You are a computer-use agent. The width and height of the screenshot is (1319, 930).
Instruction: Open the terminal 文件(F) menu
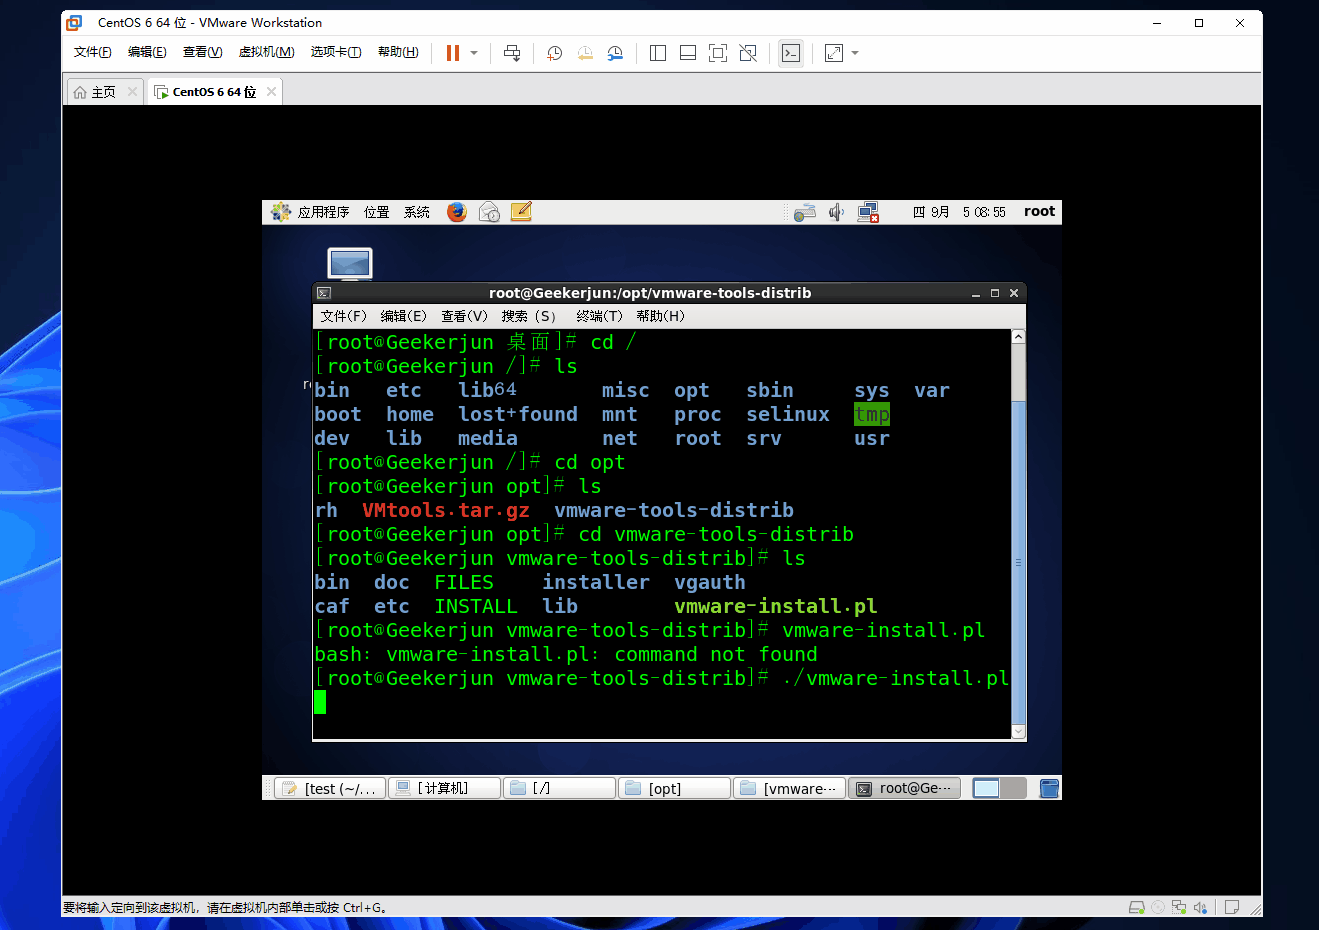click(343, 316)
